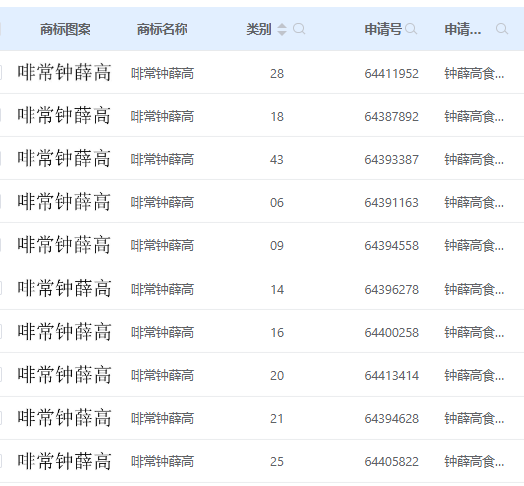Click the 类别 column header label
This screenshot has width=524, height=486.
pyautogui.click(x=259, y=29)
